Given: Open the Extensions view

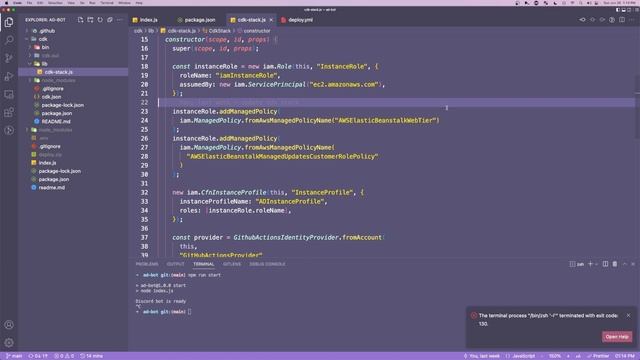Looking at the screenshot, I should point(9,112).
